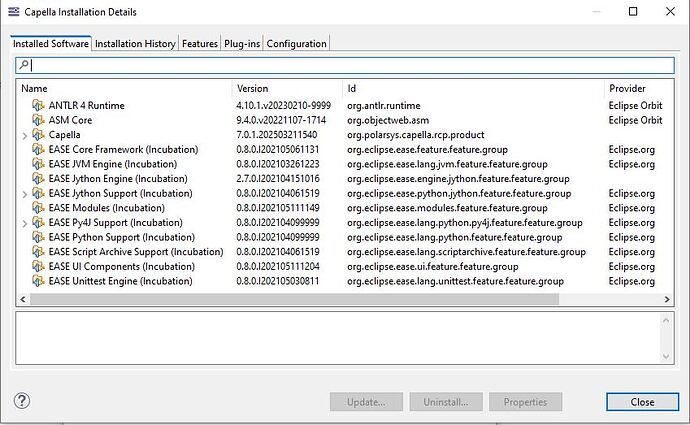Click the ANTLR 4 Runtime feature icon
Viewport: 690px width, 425px height.
pyautogui.click(x=38, y=106)
